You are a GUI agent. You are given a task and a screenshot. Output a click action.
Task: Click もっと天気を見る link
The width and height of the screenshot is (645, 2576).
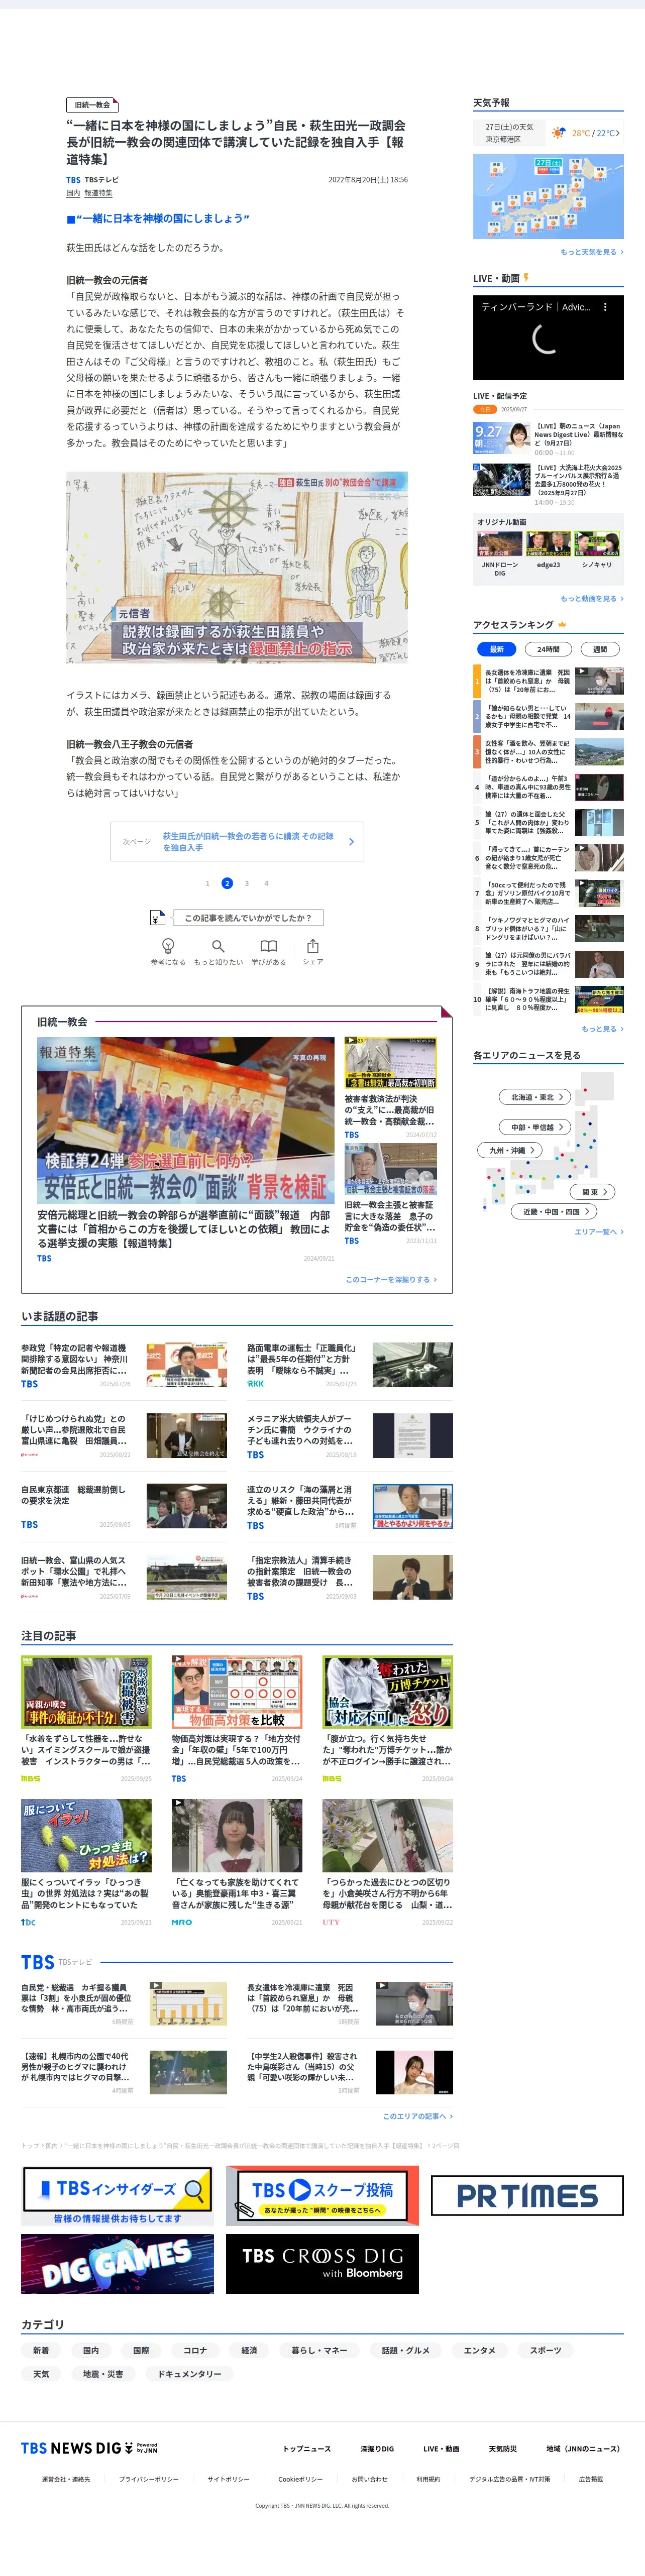pos(591,252)
